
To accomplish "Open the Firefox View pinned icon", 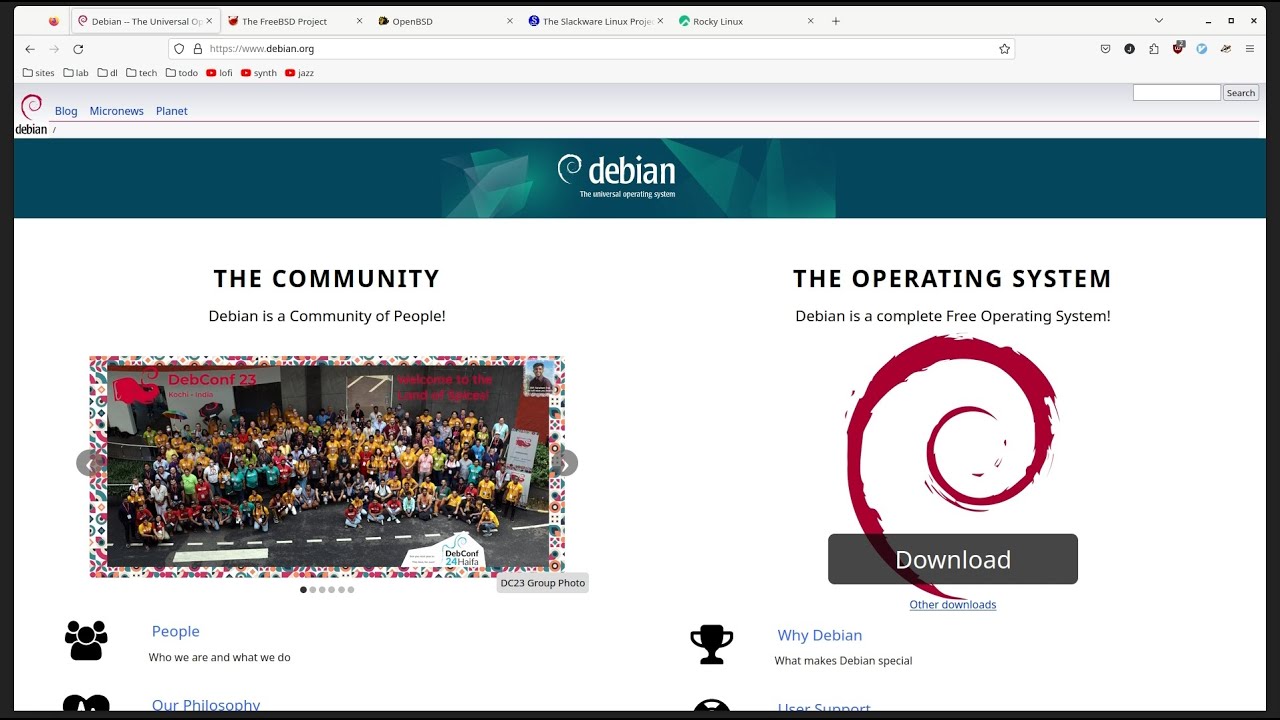I will (x=54, y=21).
